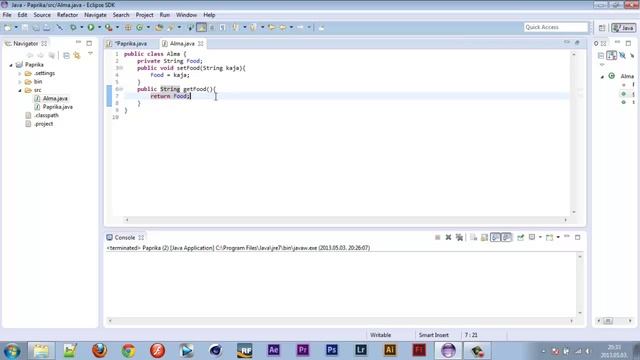Open the Navigate menu
Screen dimensions: 640x360
point(95,15)
